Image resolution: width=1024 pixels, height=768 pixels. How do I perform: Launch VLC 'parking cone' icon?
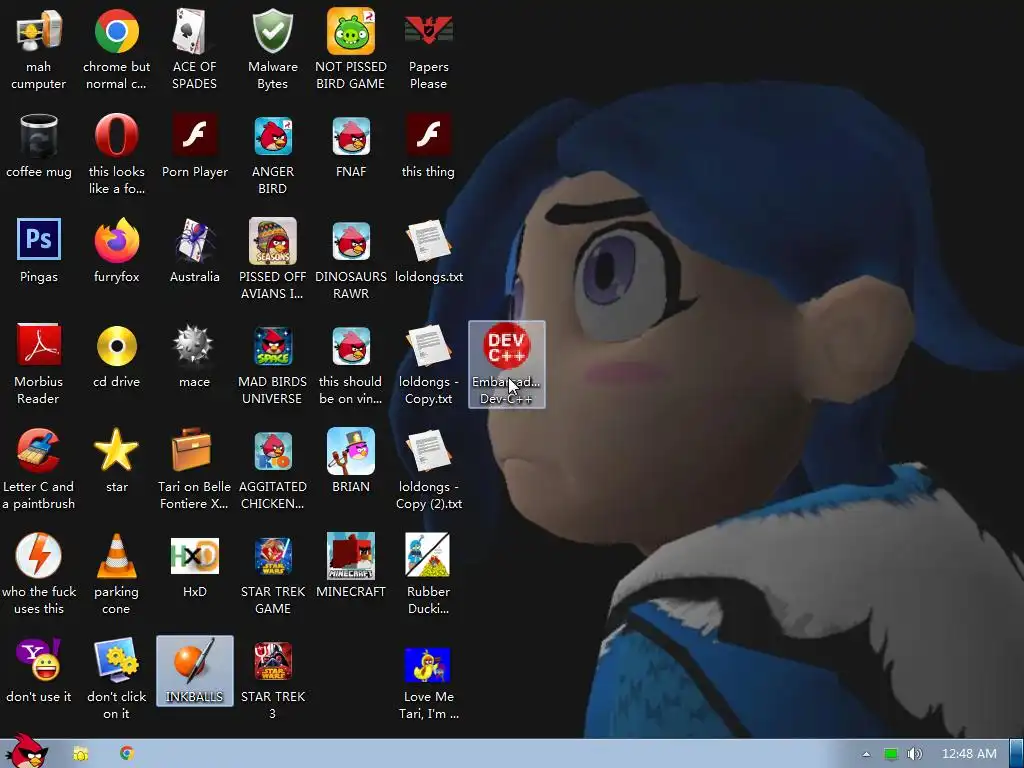(x=116, y=575)
